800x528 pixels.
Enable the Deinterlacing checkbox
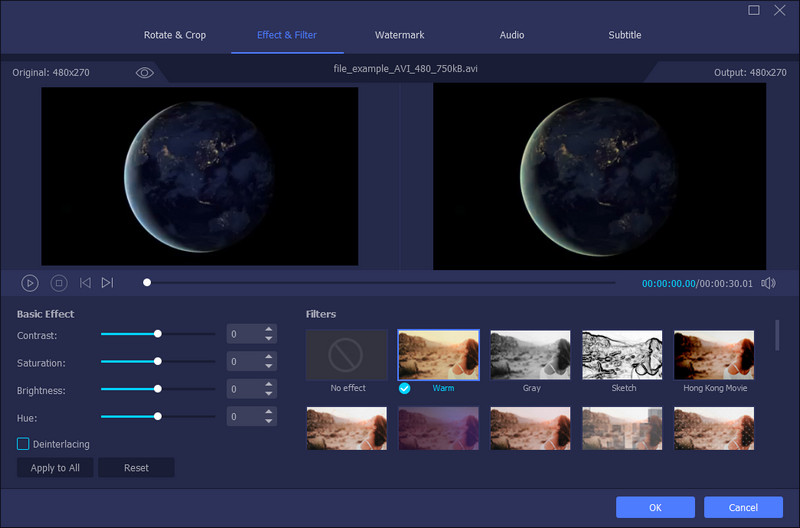point(23,444)
